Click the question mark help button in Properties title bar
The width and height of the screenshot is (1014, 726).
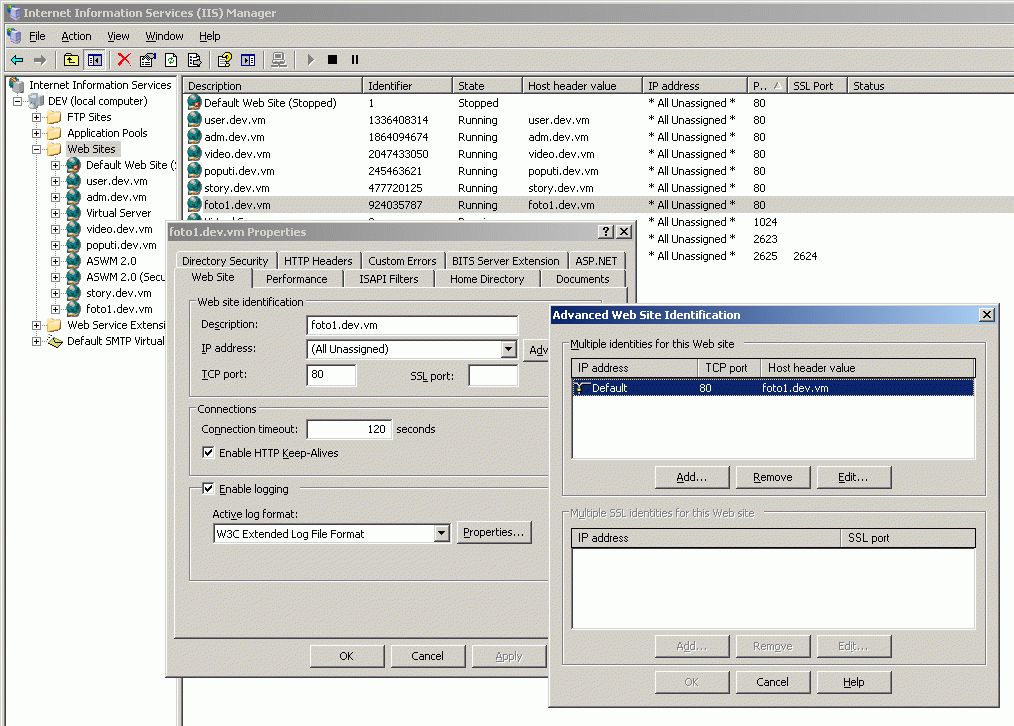tap(606, 231)
